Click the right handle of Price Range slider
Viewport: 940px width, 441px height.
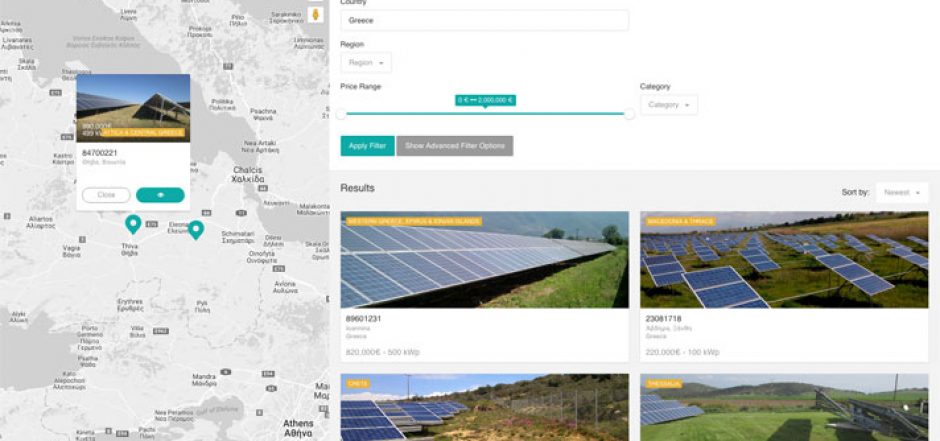click(629, 114)
